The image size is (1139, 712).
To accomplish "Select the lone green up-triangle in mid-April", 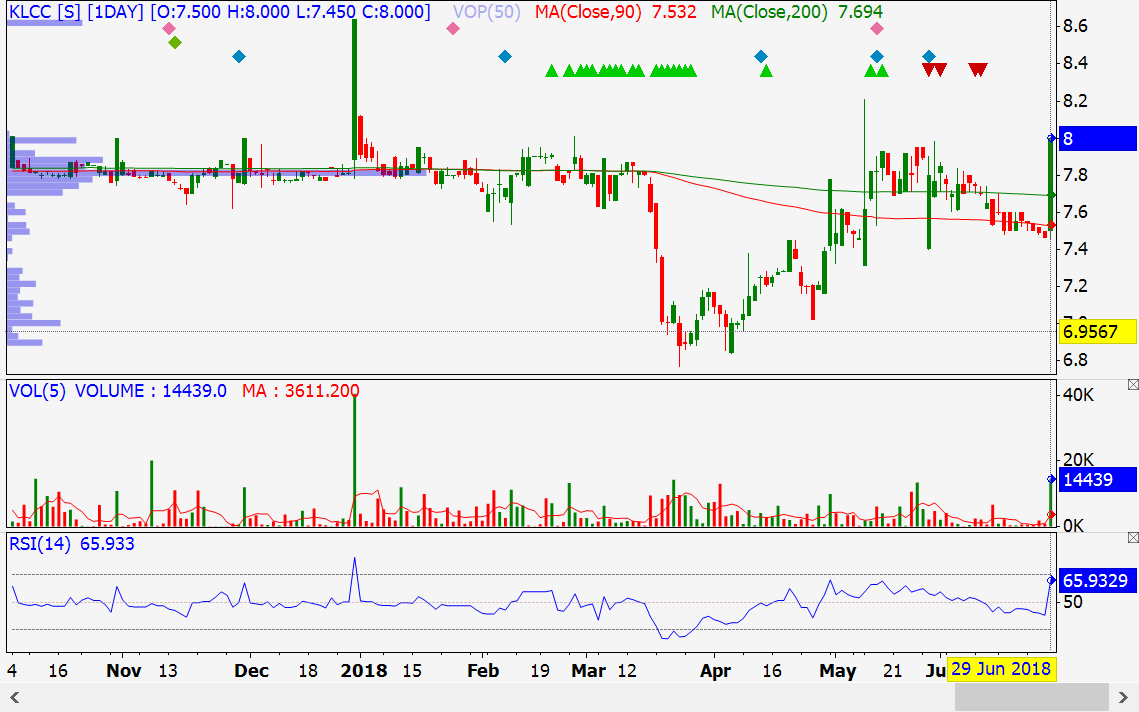I will point(766,70).
